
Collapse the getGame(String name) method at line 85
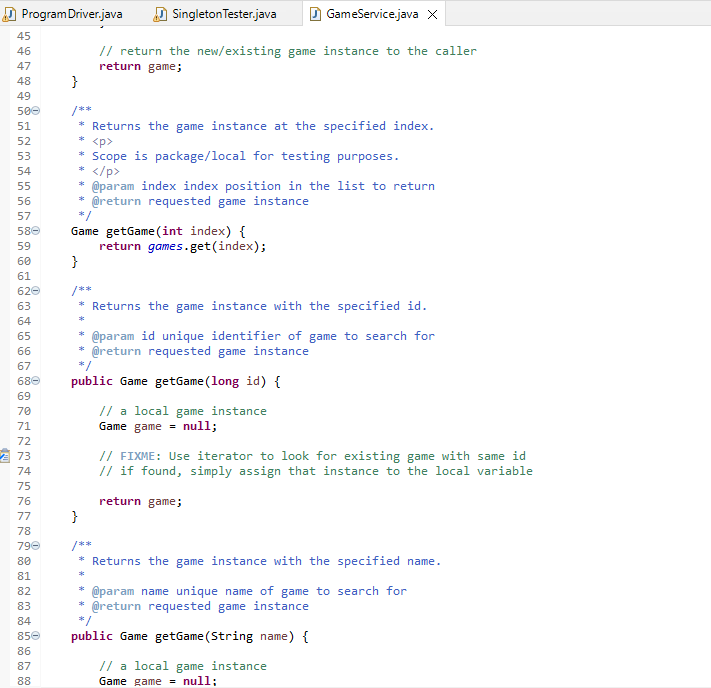36,636
